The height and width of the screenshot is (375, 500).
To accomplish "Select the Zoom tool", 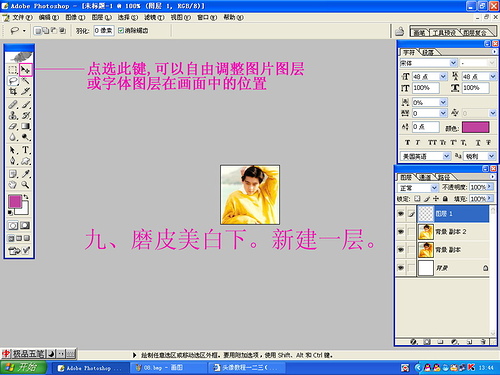I will 26,185.
